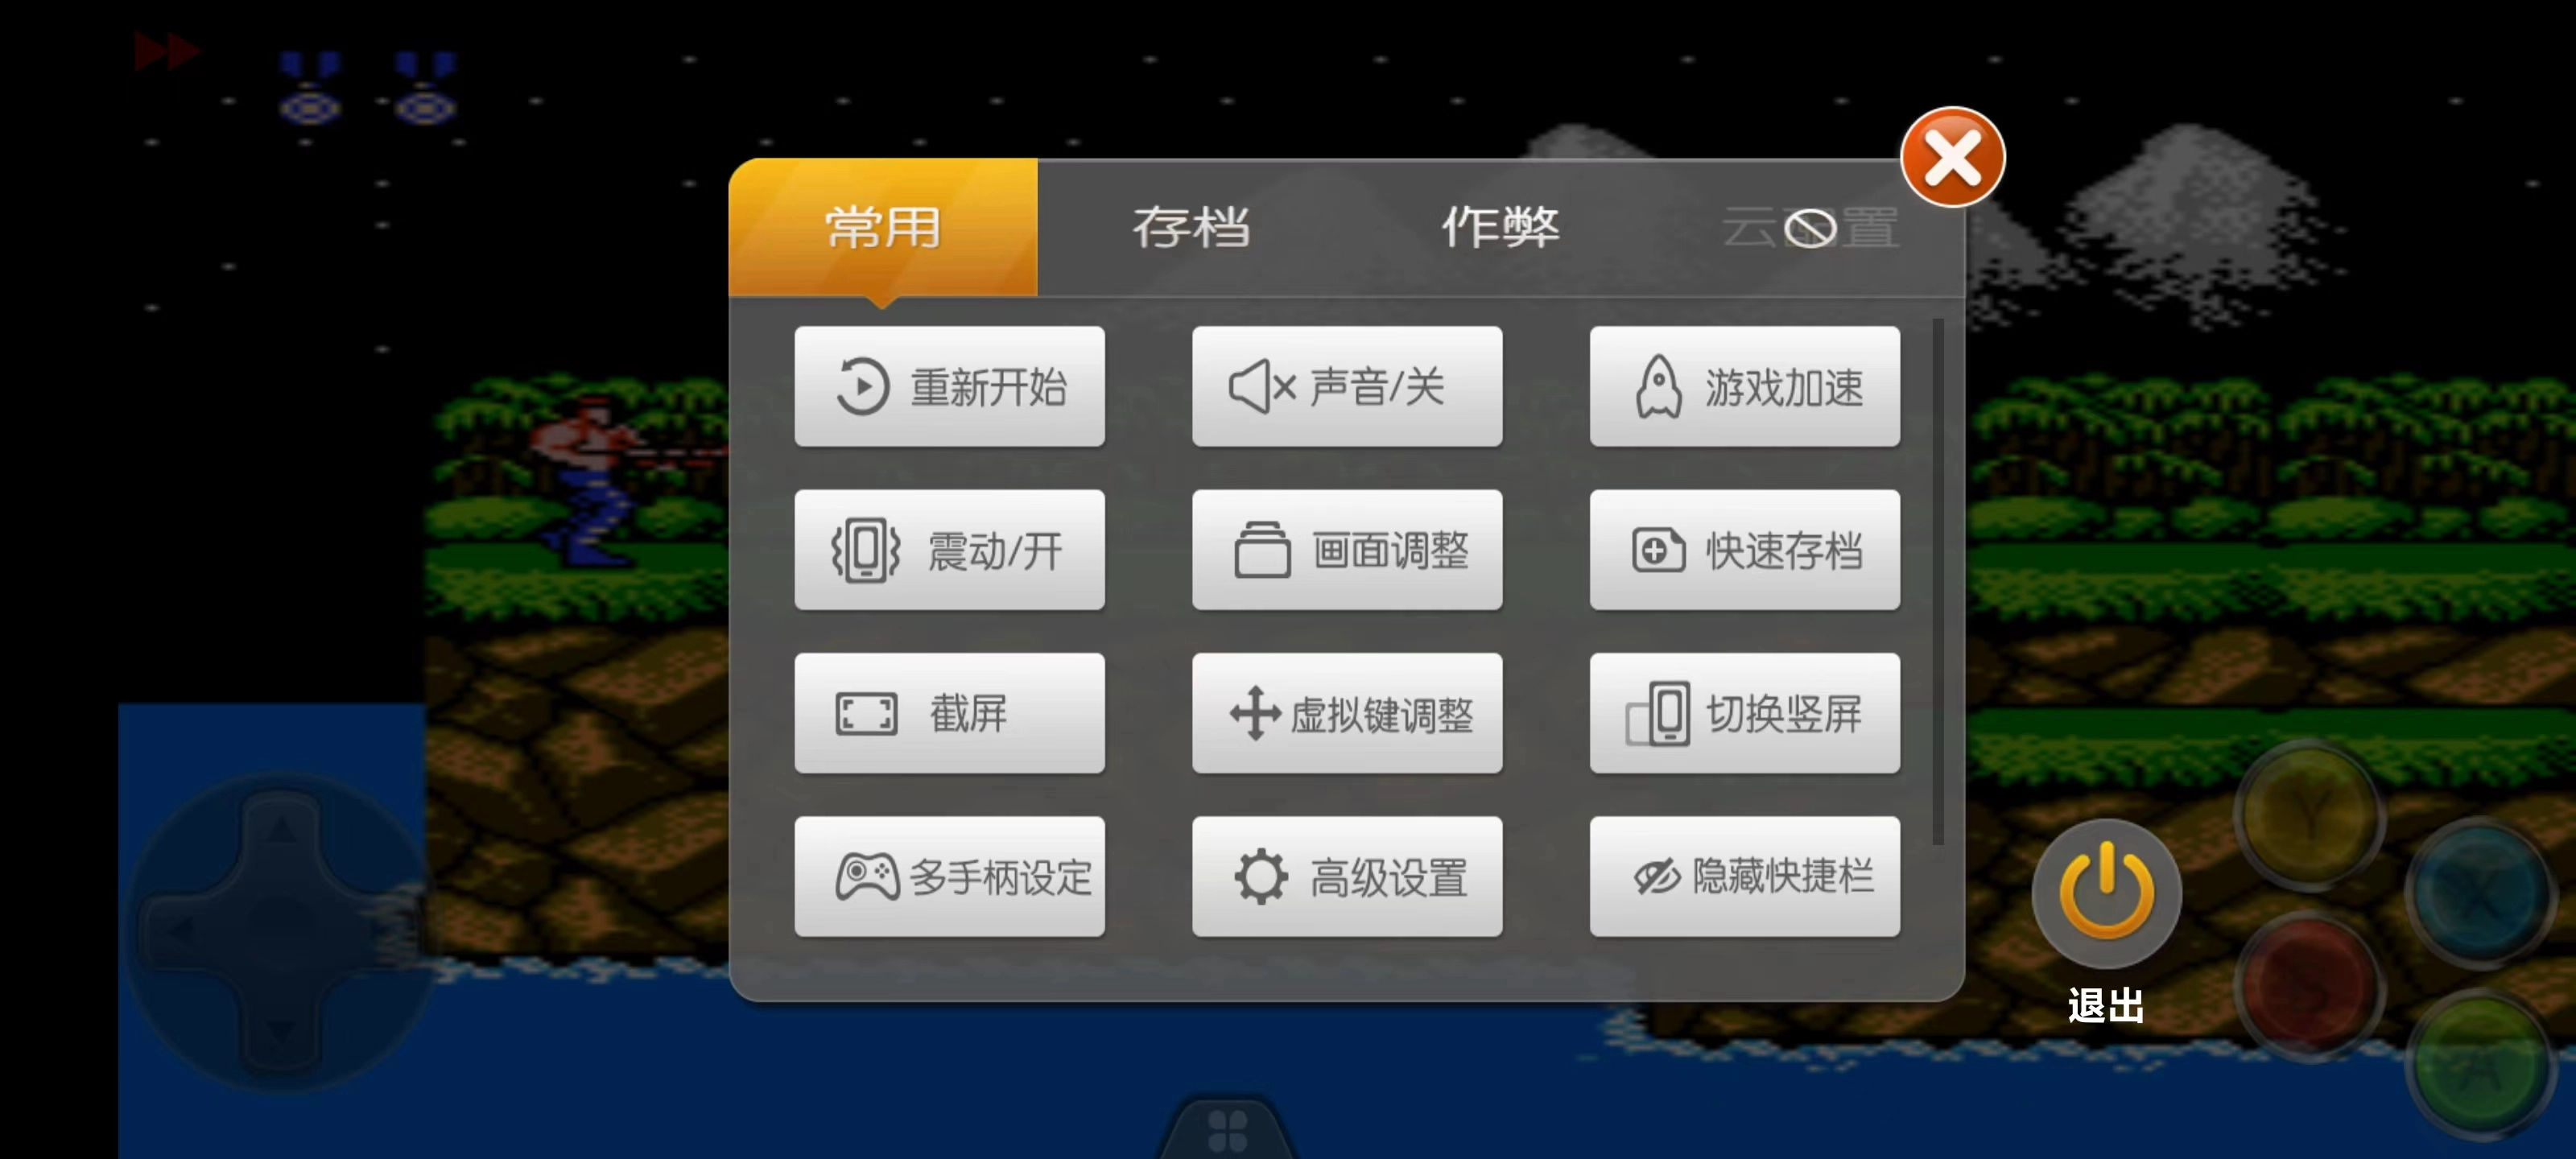2576x1159 pixels.
Task: Open 虚拟键调整 virtual key layout
Action: [1347, 713]
